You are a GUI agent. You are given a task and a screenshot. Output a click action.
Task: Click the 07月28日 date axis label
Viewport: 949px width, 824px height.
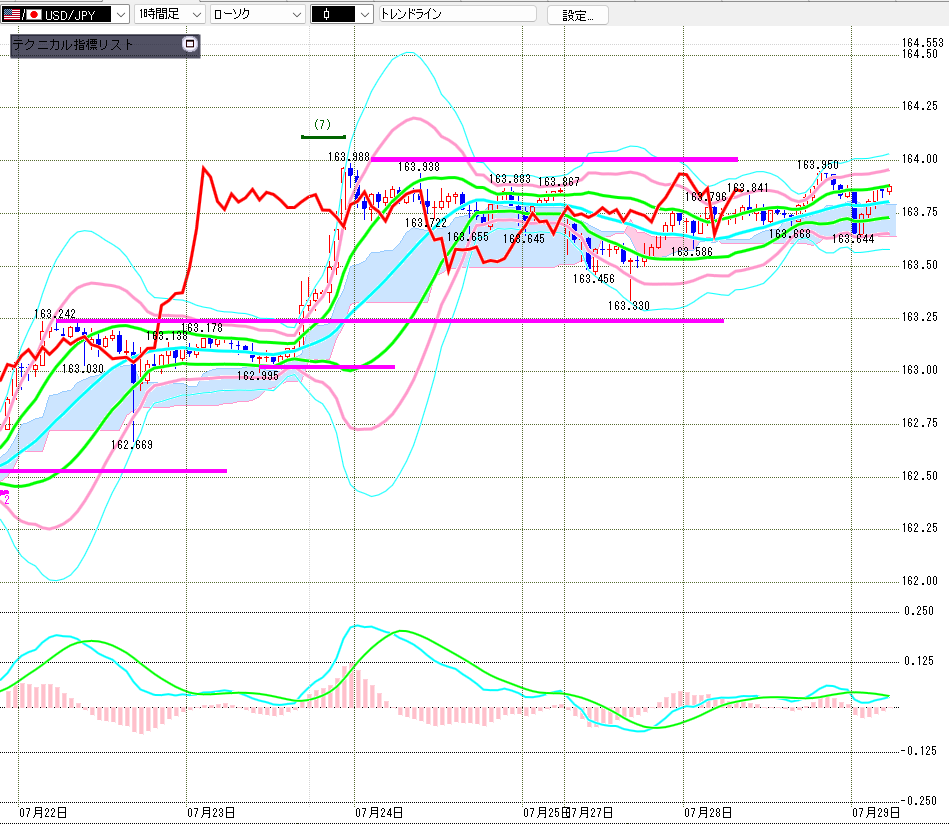click(x=708, y=812)
